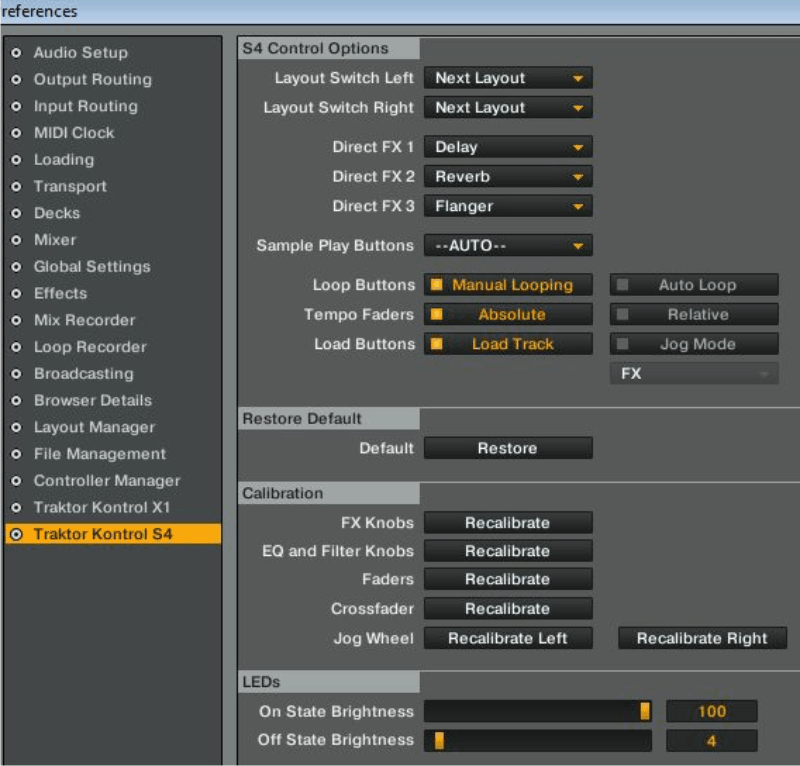Click the radio bullet beside MIDI Clock
800x766 pixels.
pos(16,133)
